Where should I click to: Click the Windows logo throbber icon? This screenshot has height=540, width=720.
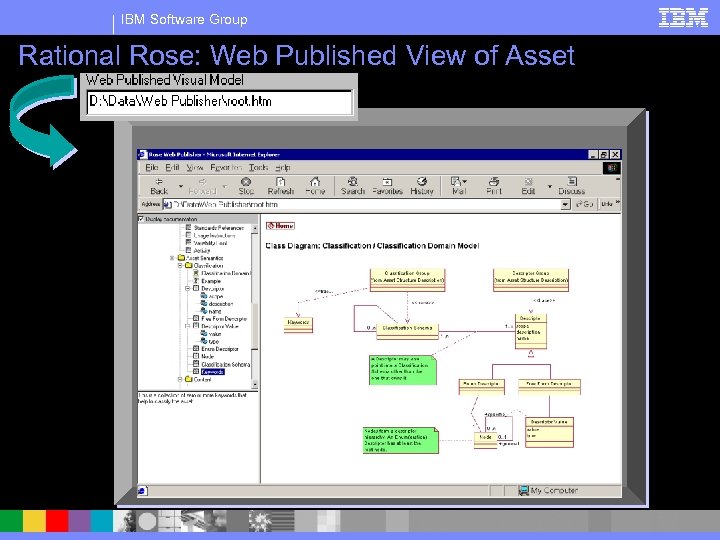pyautogui.click(x=612, y=168)
